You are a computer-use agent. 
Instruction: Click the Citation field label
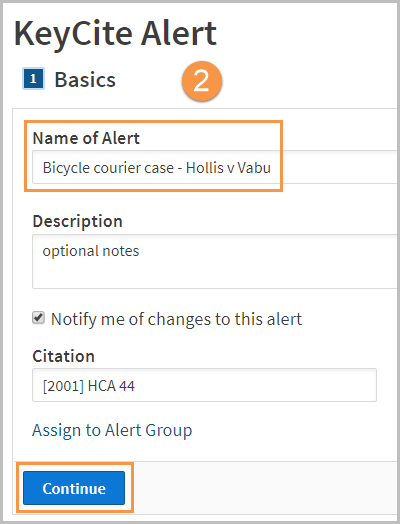click(63, 356)
